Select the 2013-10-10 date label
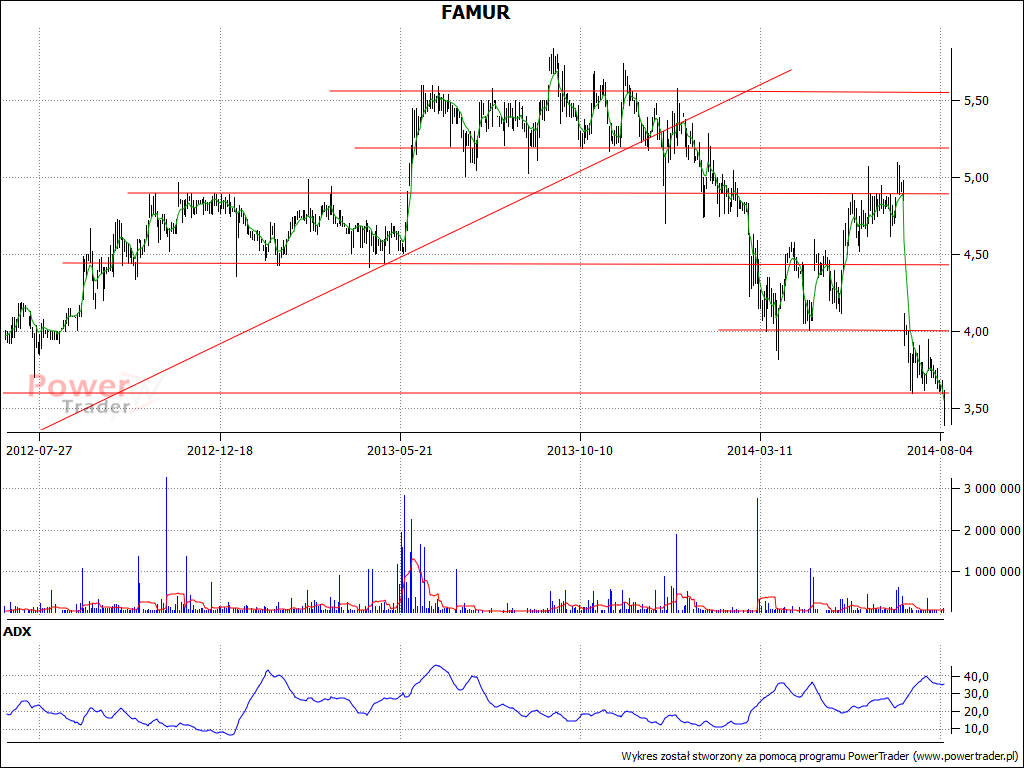The width and height of the screenshot is (1024, 768). pos(580,451)
